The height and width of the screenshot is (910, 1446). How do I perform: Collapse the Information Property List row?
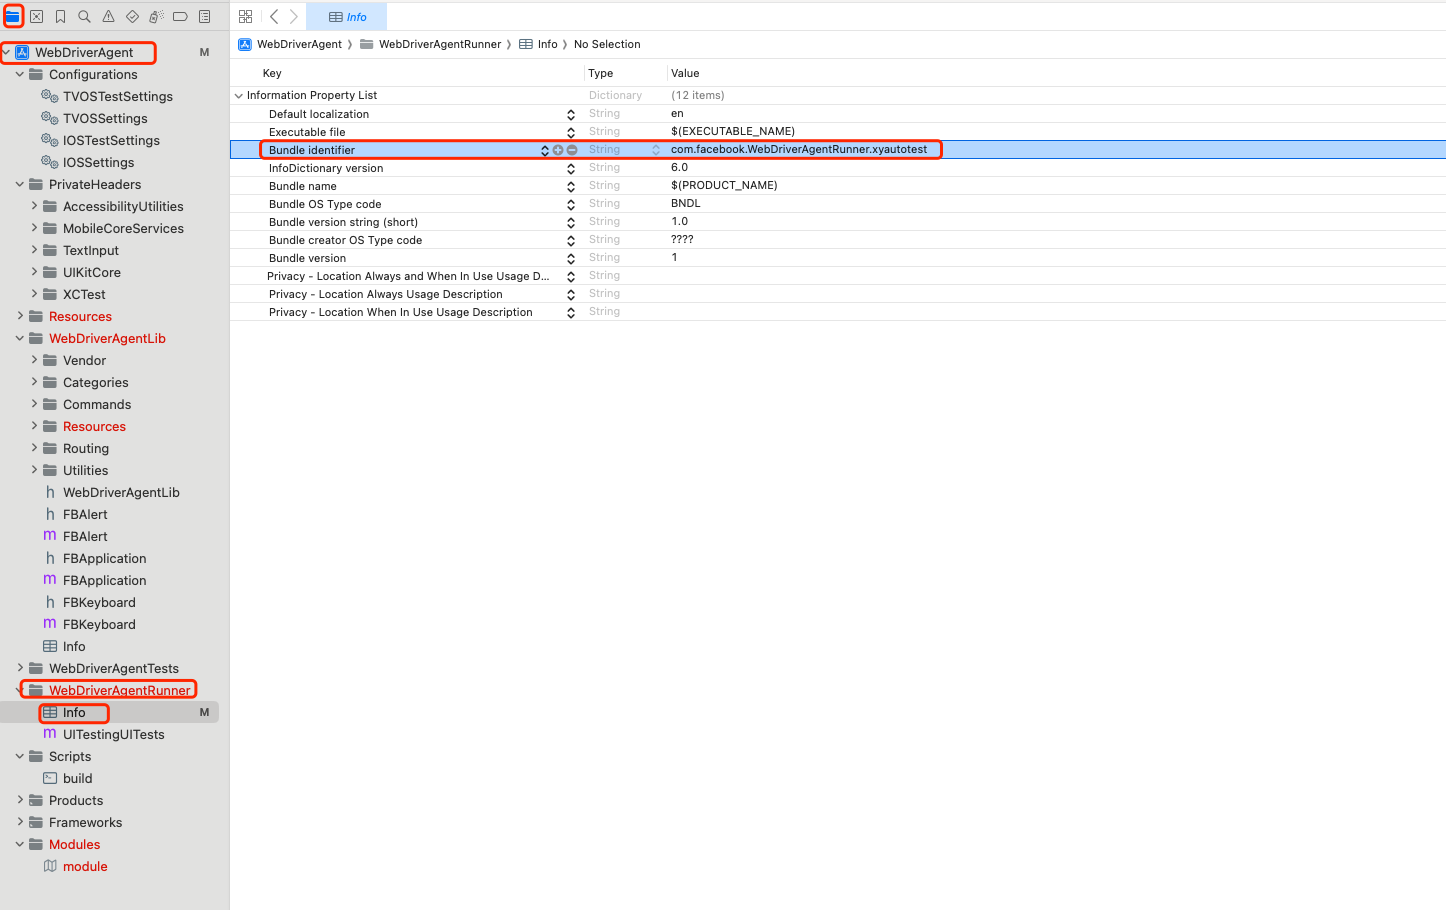click(239, 96)
